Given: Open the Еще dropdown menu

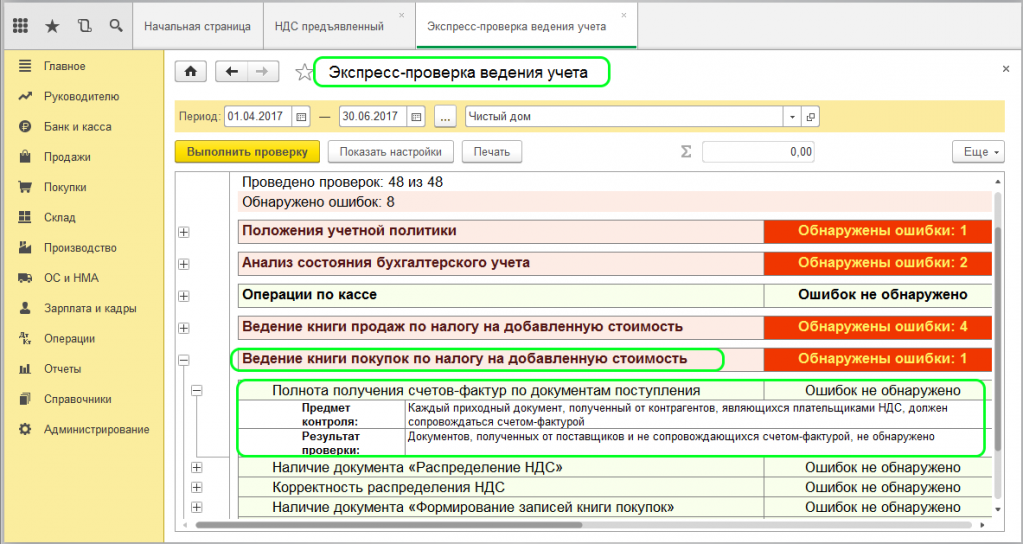Looking at the screenshot, I should point(976,152).
